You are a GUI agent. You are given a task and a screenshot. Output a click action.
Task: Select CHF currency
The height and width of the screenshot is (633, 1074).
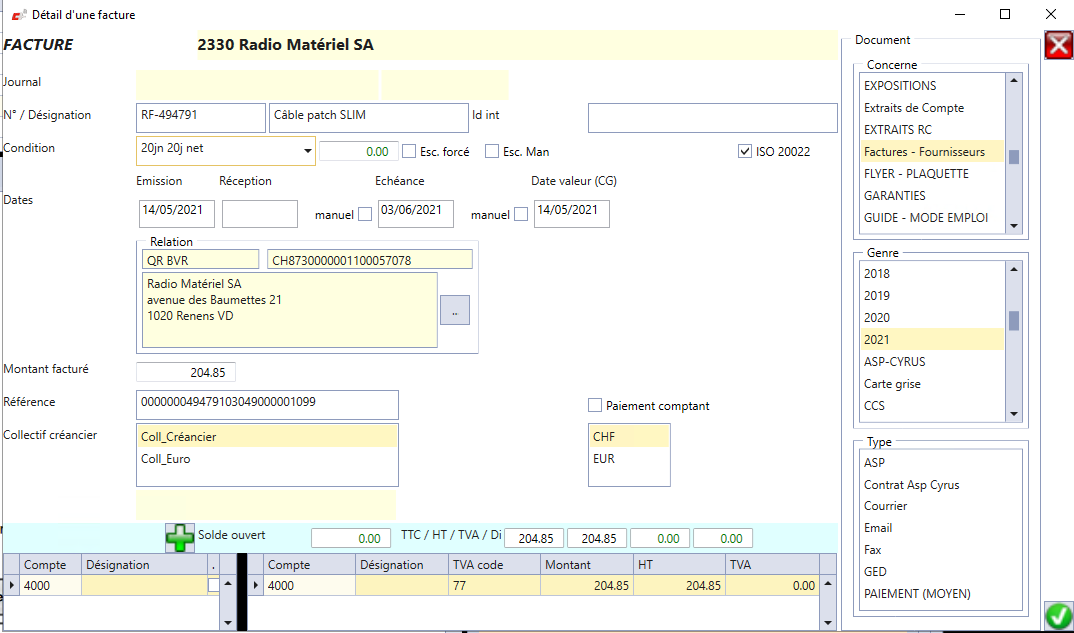click(629, 436)
